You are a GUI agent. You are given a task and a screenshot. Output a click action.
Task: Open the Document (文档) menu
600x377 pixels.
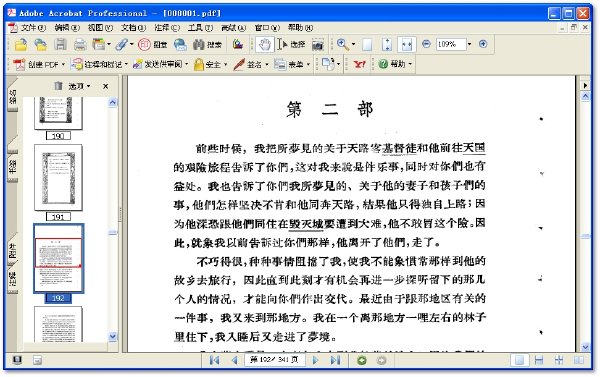point(134,28)
